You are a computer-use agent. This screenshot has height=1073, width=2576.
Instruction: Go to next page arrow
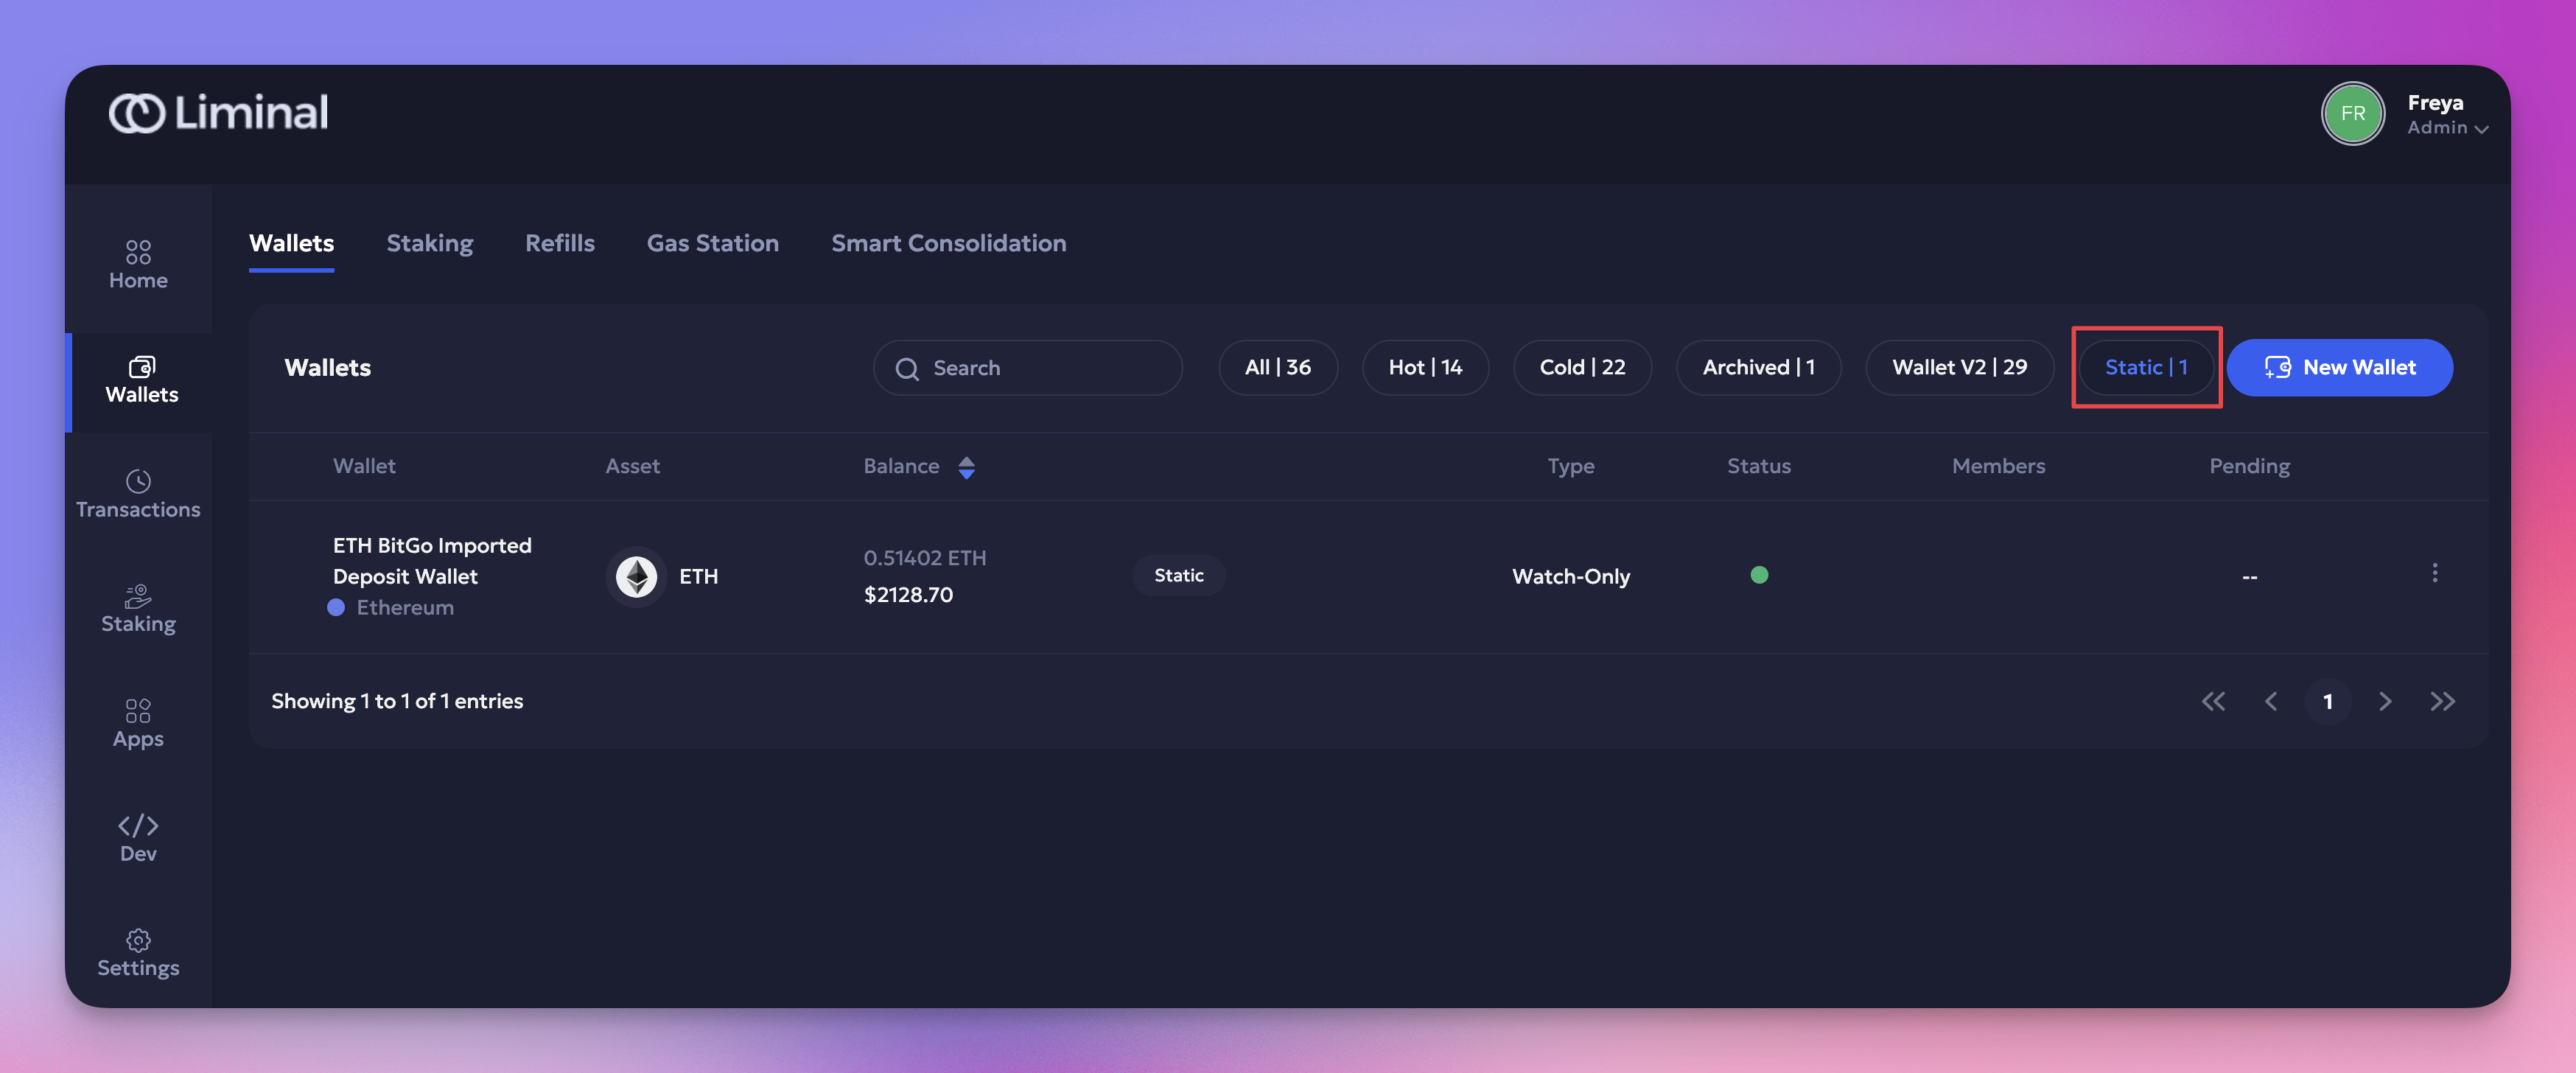click(2385, 701)
